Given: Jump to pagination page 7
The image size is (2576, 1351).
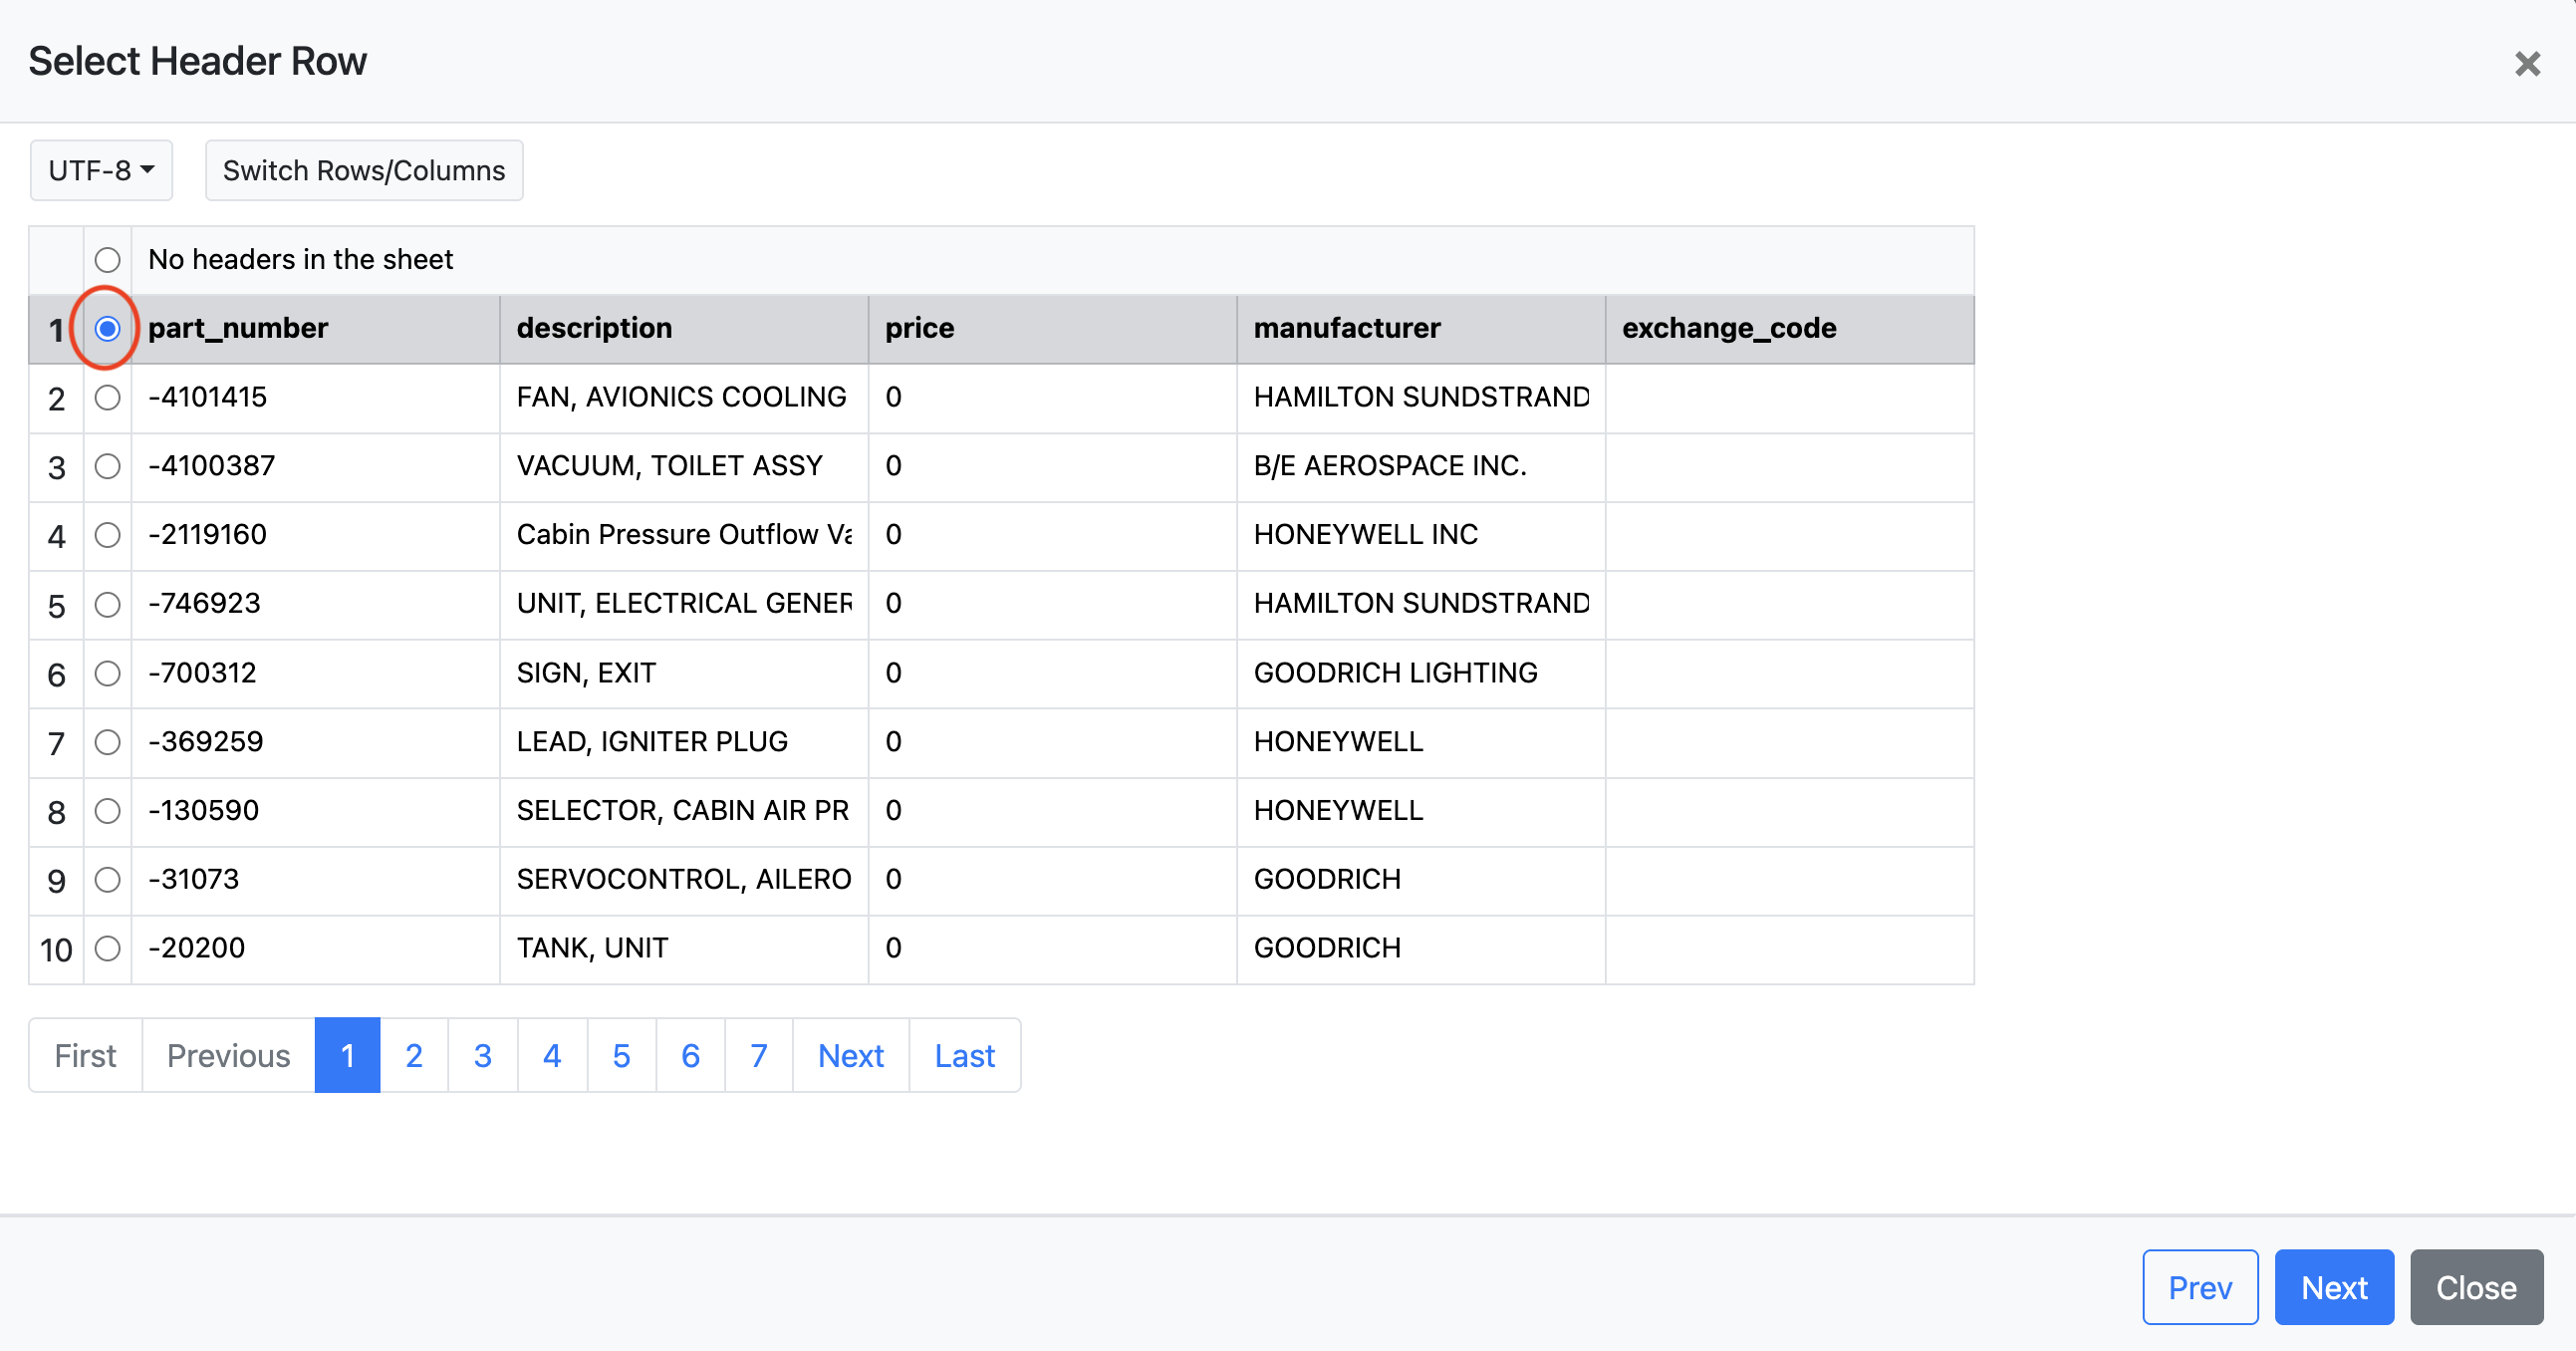Looking at the screenshot, I should click(758, 1055).
